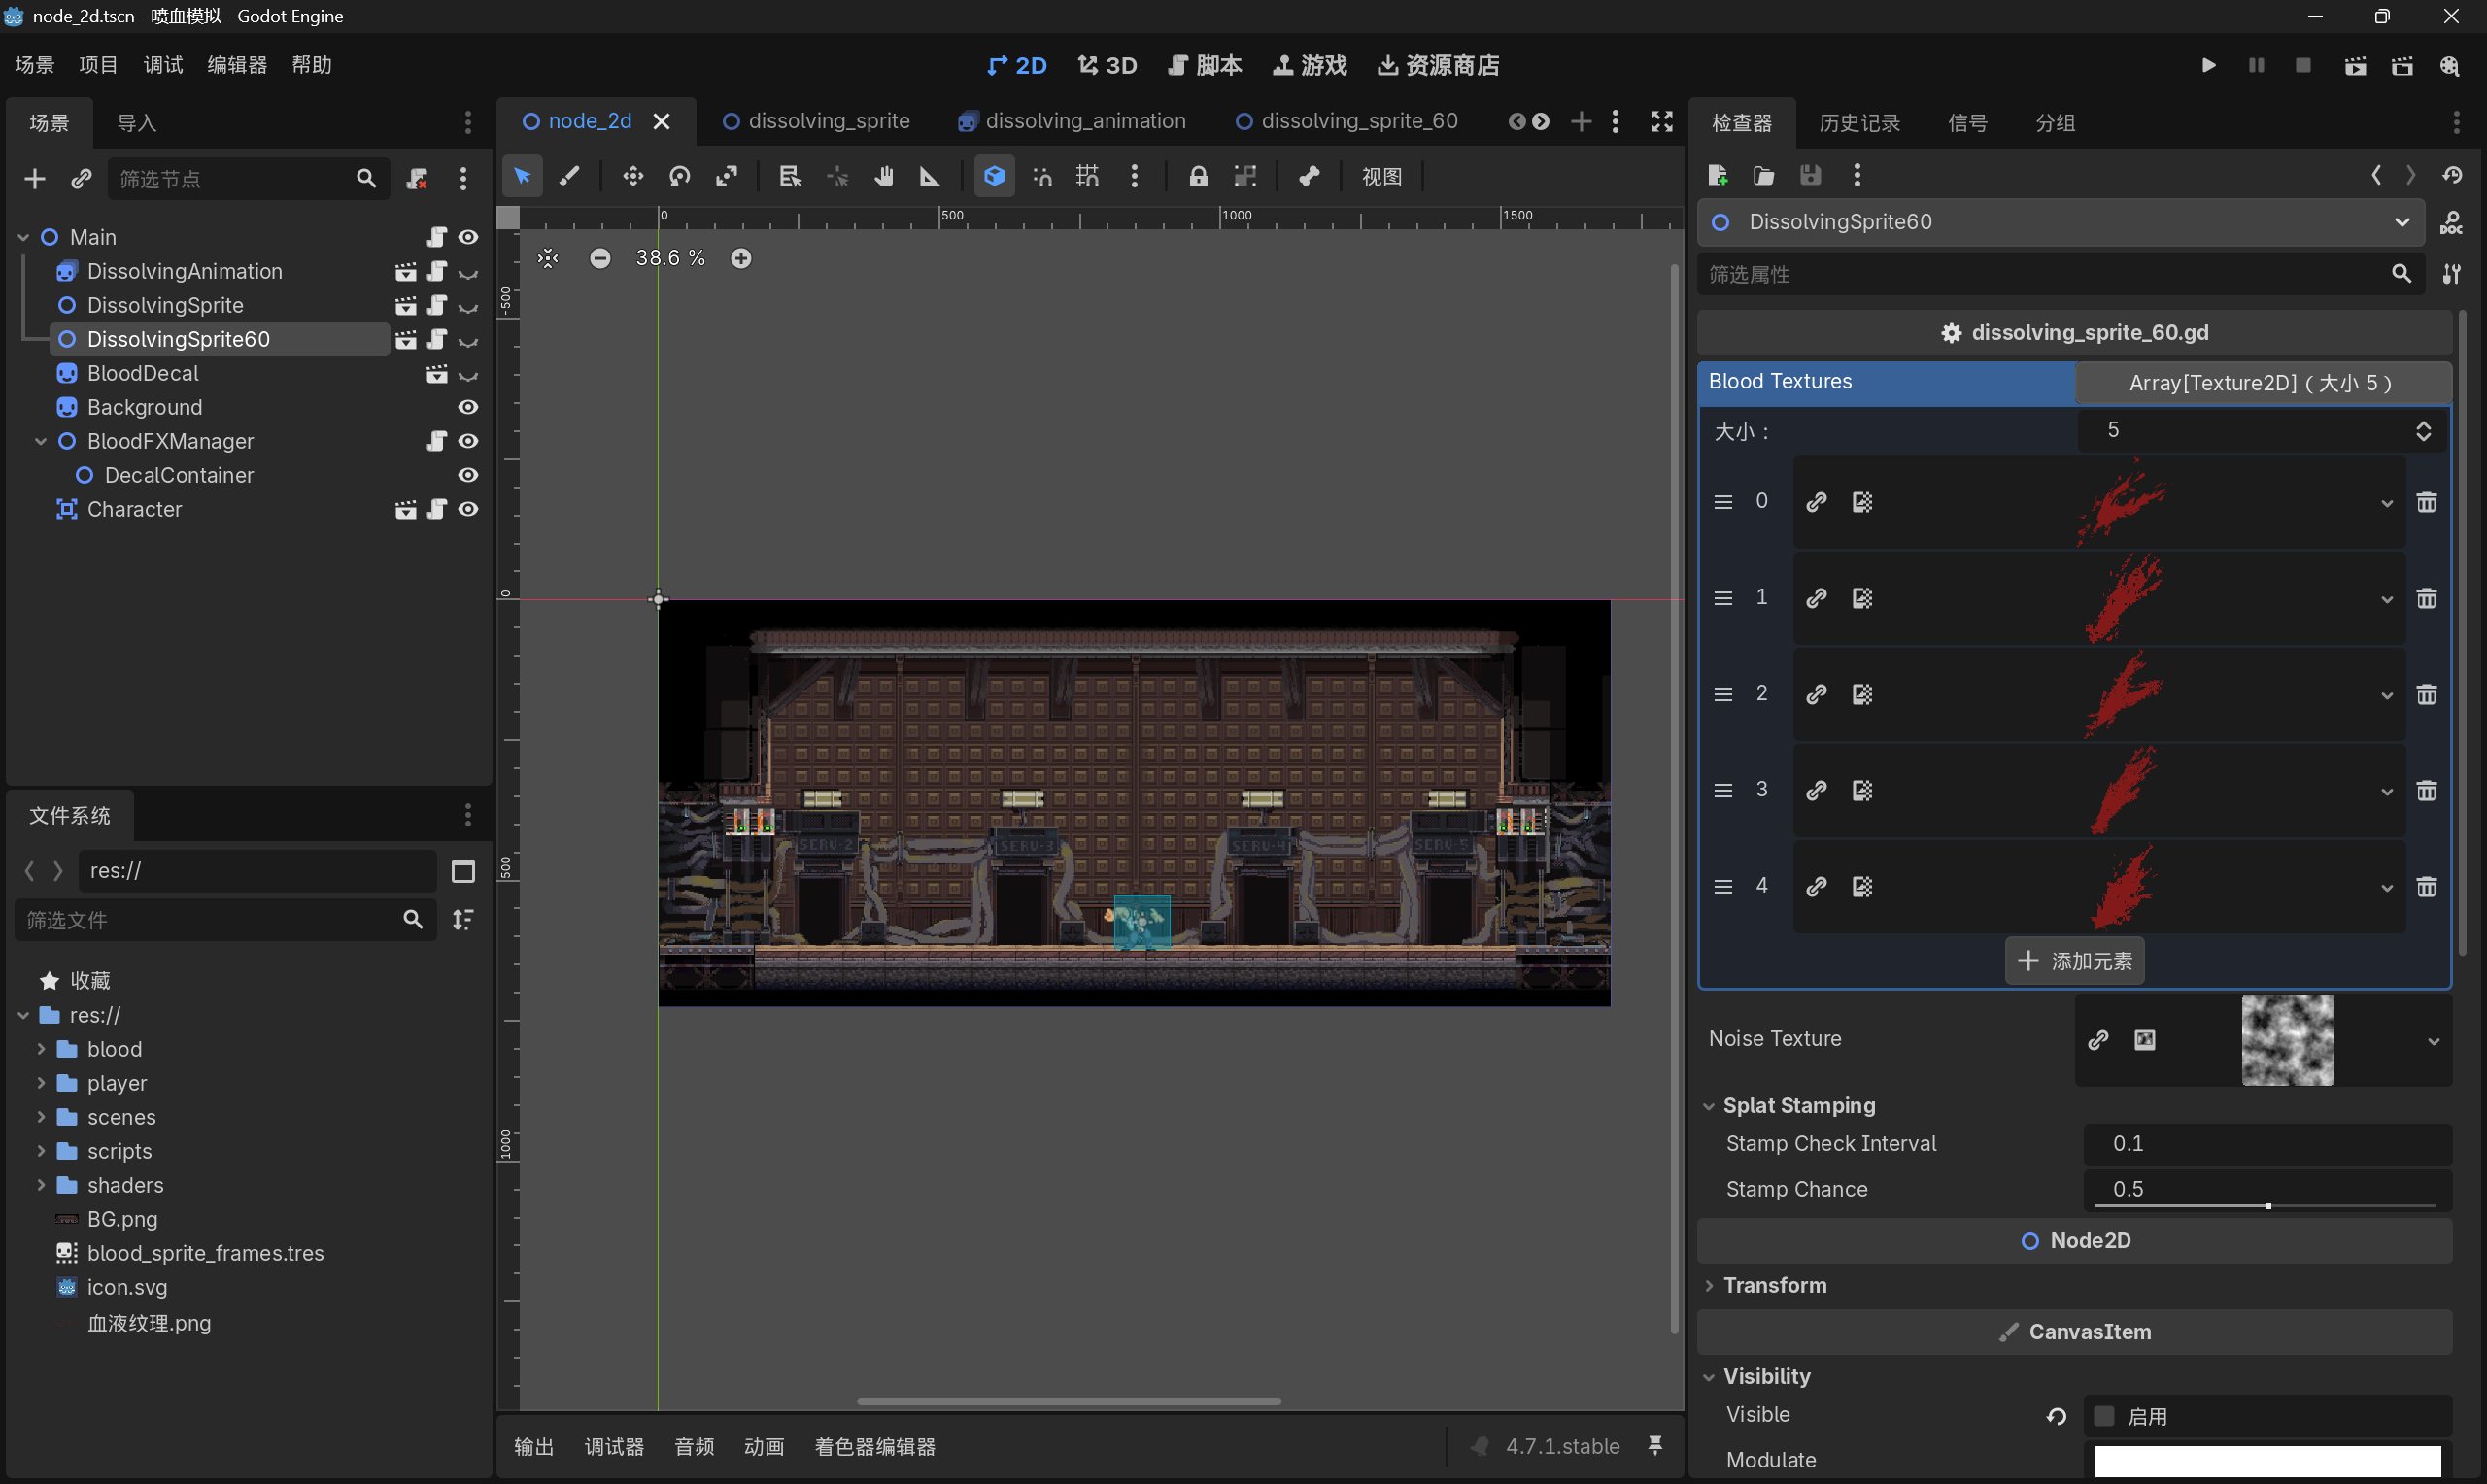The width and height of the screenshot is (2487, 1484).
Task: Select the Ruler mode tool
Action: pyautogui.click(x=930, y=177)
